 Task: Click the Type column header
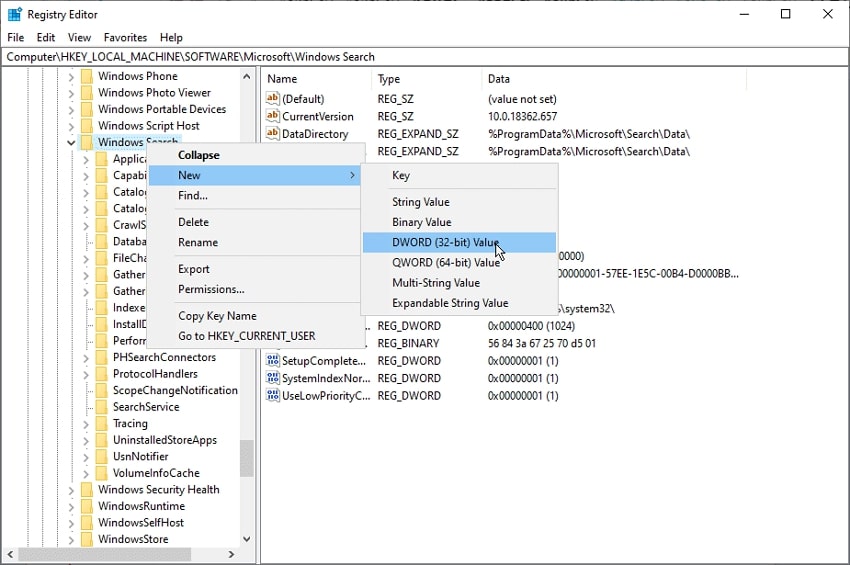(427, 79)
